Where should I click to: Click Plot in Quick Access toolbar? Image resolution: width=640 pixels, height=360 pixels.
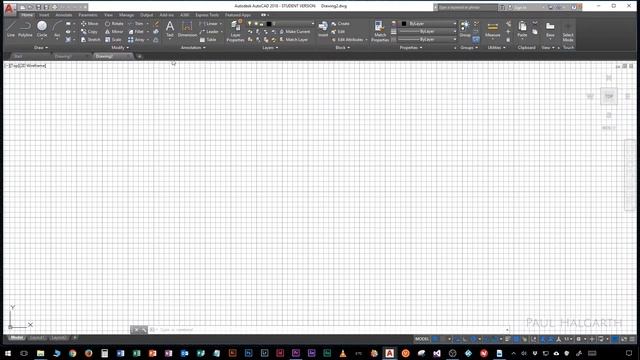54,7
